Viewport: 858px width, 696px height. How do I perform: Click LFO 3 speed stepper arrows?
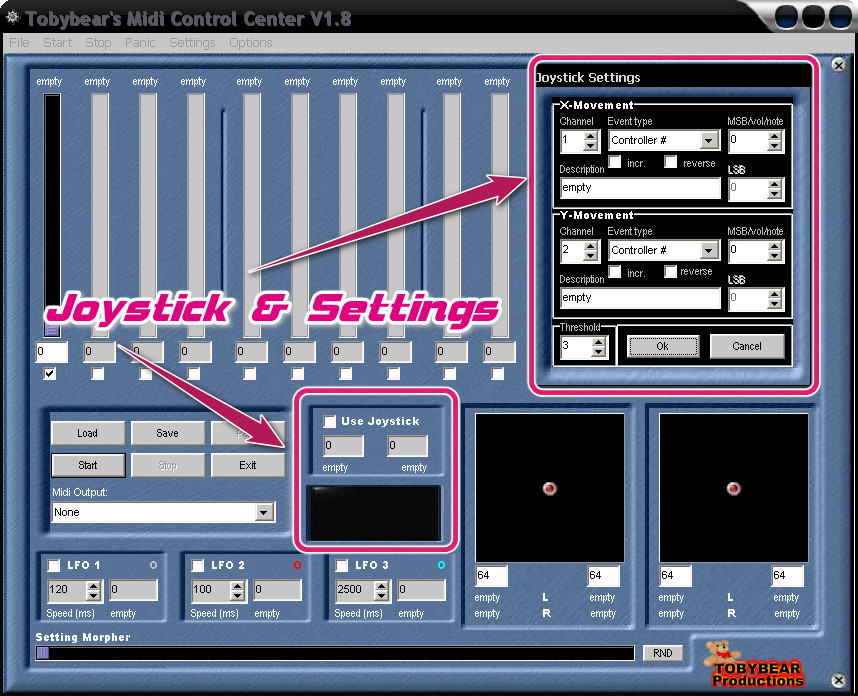381,590
